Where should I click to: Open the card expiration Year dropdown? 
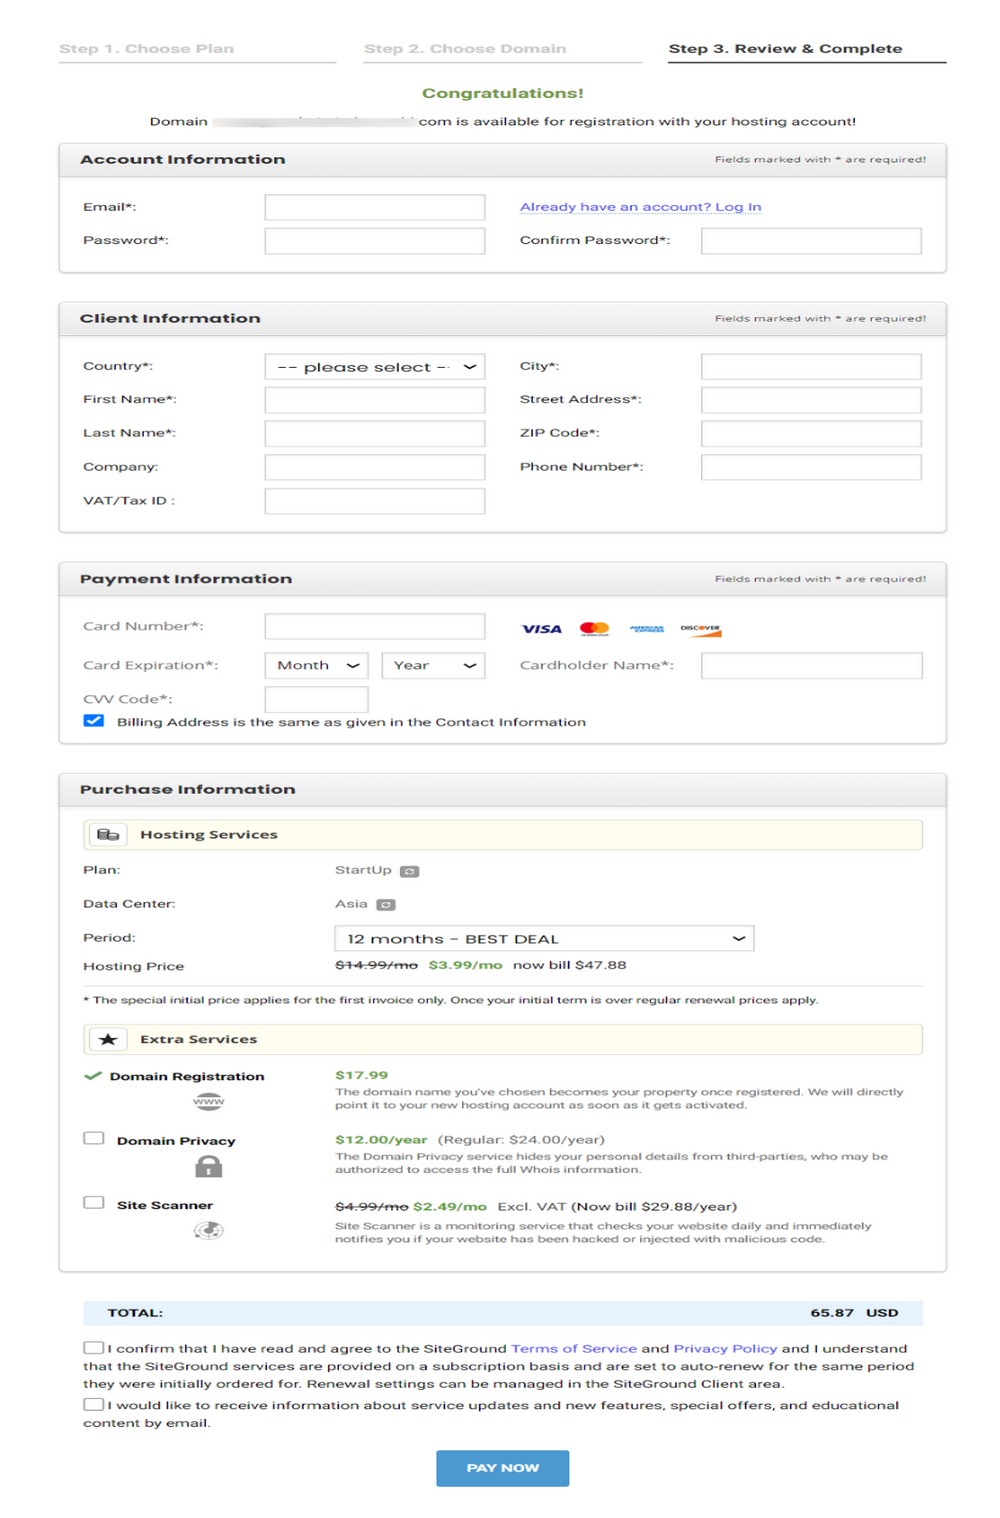pyautogui.click(x=433, y=666)
